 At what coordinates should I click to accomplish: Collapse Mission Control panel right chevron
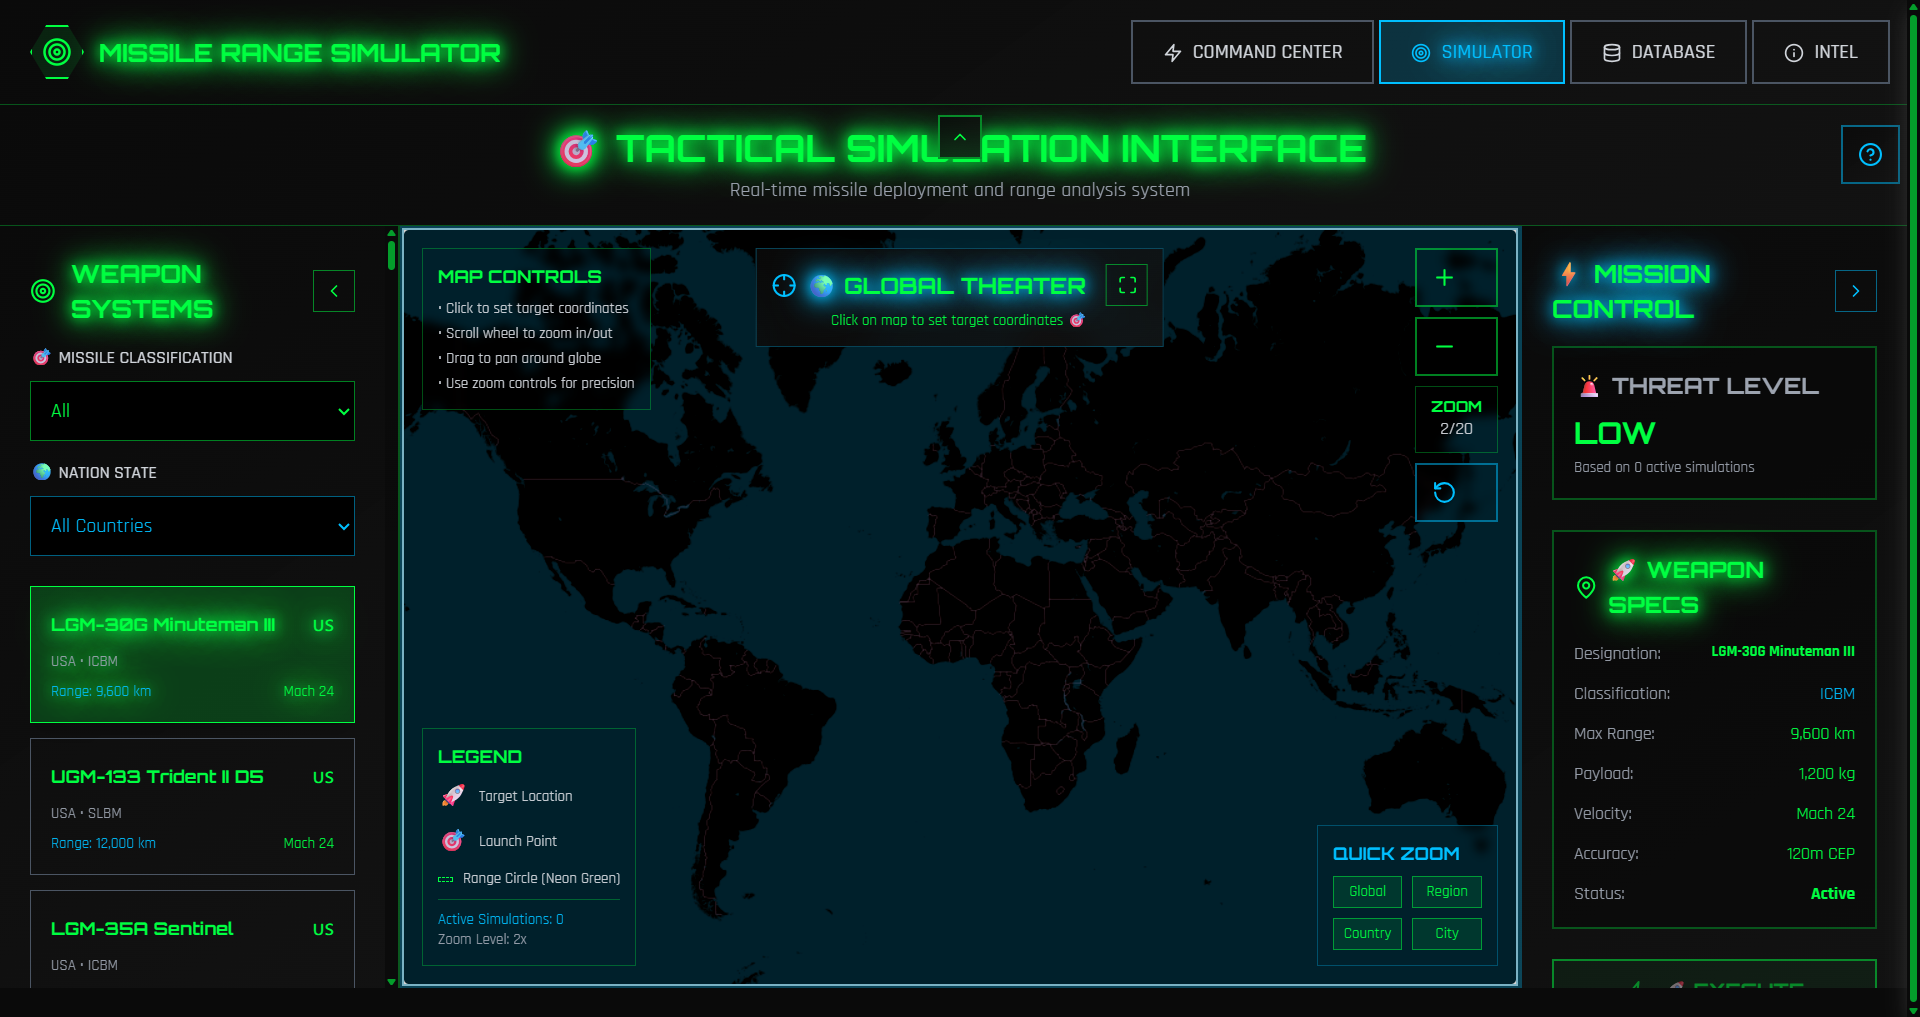click(x=1856, y=291)
